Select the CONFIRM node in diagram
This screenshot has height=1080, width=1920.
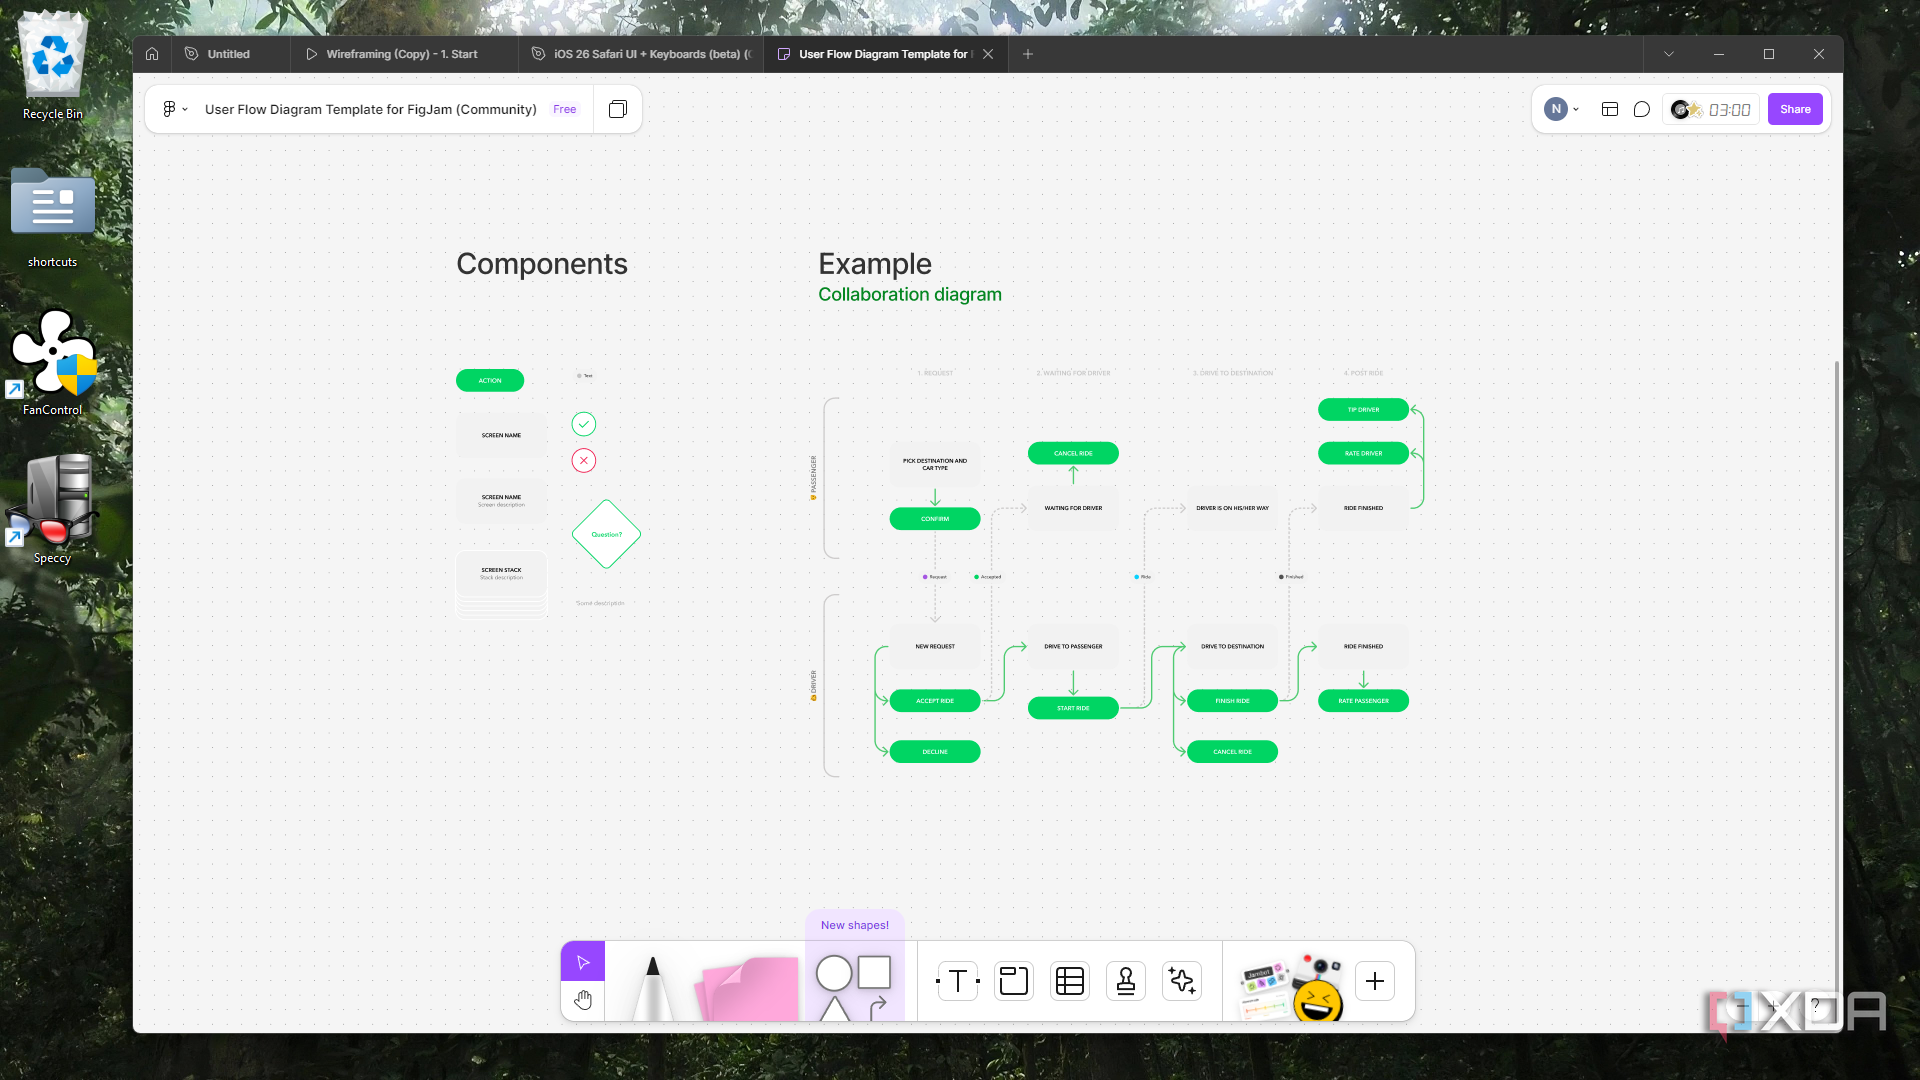[935, 519]
